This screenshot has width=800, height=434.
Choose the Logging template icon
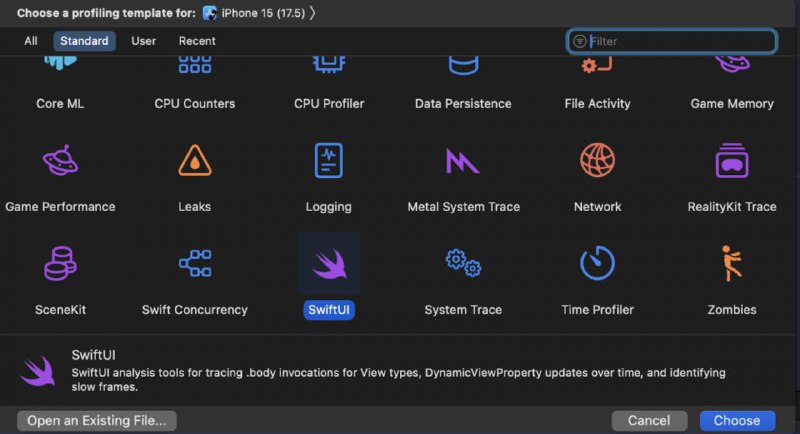329,161
